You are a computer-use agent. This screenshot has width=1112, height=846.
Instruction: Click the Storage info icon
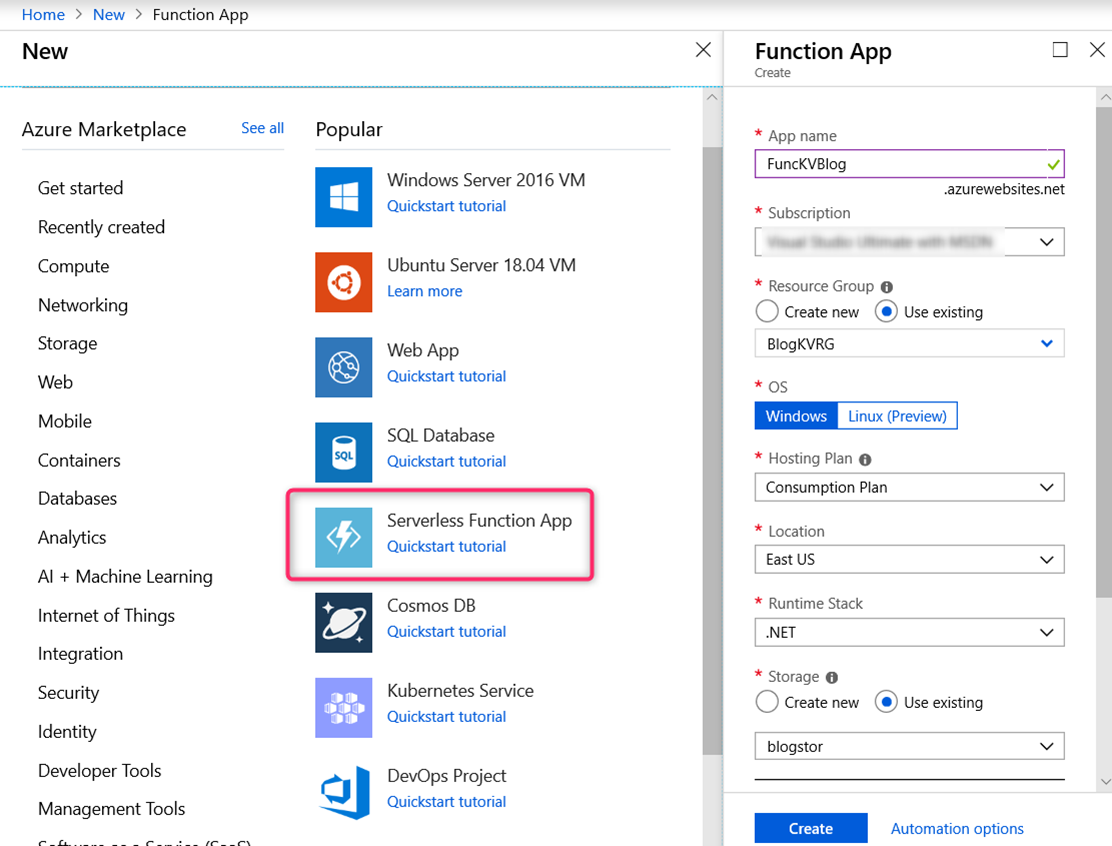(832, 677)
